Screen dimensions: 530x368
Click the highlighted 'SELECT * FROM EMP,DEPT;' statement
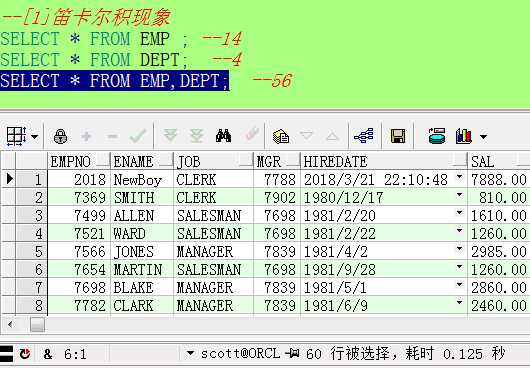pyautogui.click(x=115, y=81)
